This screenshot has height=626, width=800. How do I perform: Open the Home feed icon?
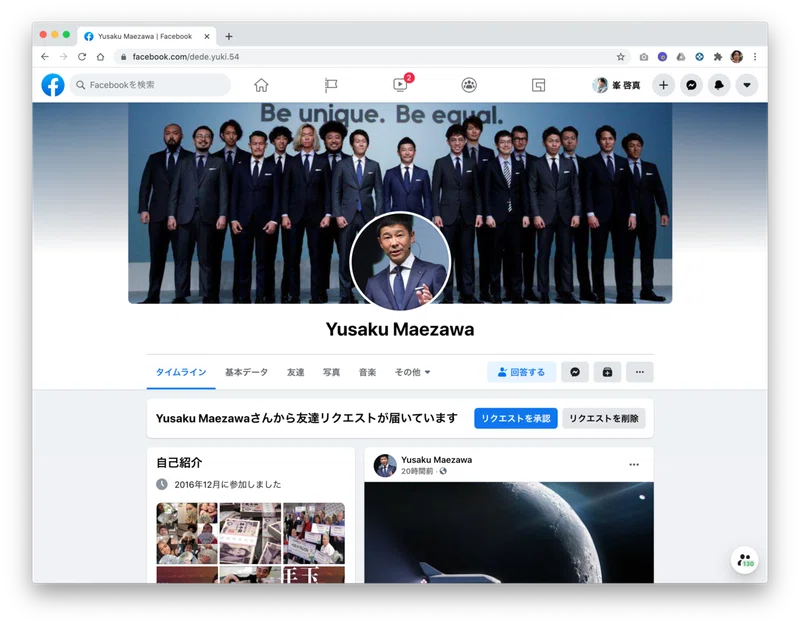click(x=261, y=85)
